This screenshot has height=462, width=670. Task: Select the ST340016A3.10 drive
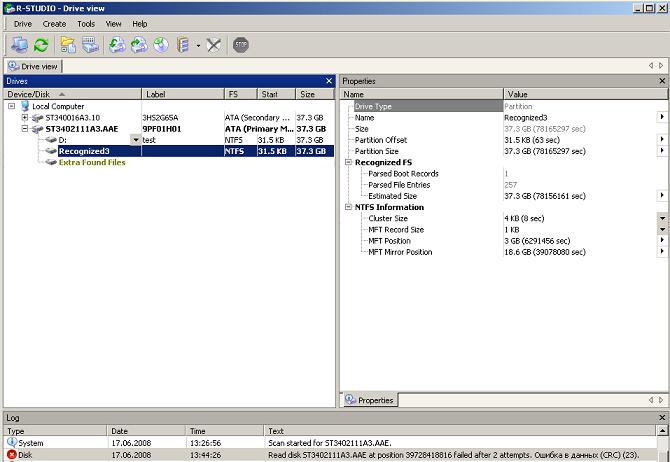[x=73, y=118]
